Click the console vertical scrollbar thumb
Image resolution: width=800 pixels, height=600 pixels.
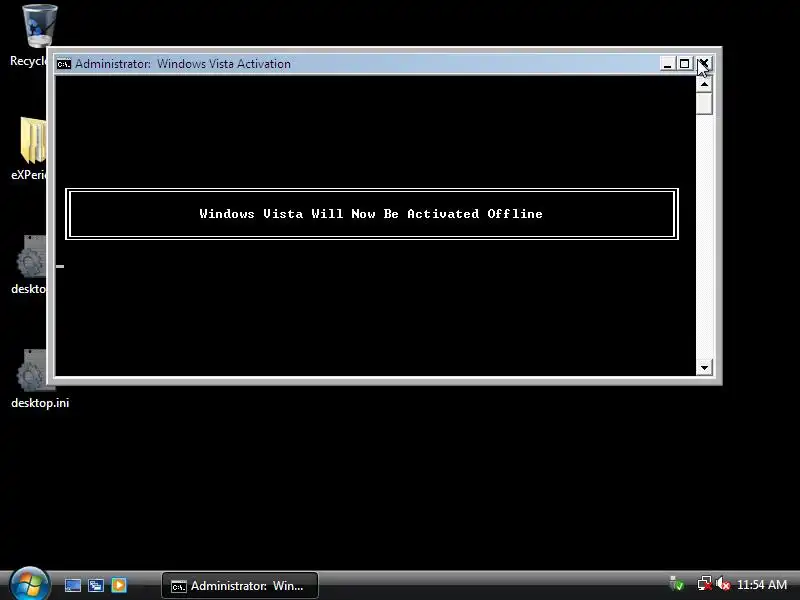pyautogui.click(x=704, y=104)
